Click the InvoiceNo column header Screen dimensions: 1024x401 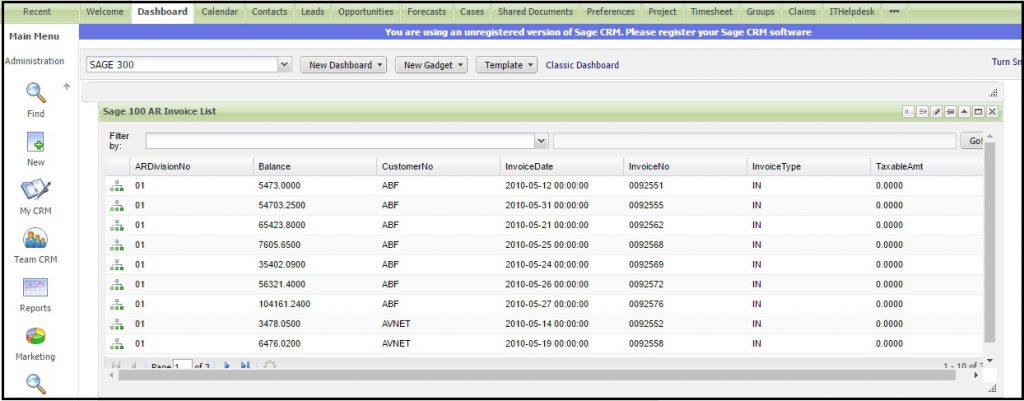click(x=685, y=167)
